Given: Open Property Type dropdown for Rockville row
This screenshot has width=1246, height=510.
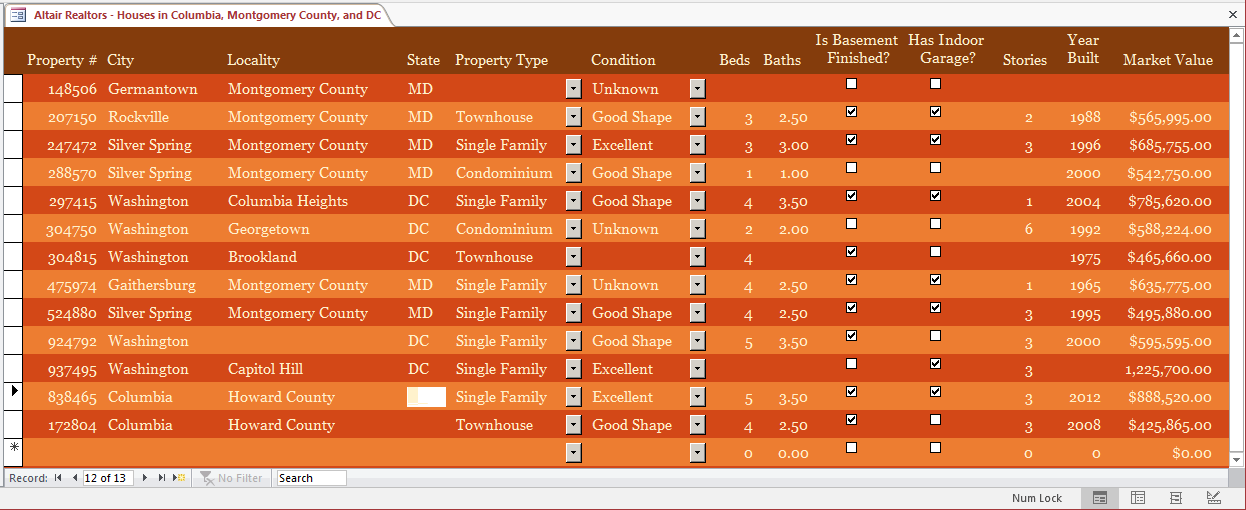Looking at the screenshot, I should point(573,117).
